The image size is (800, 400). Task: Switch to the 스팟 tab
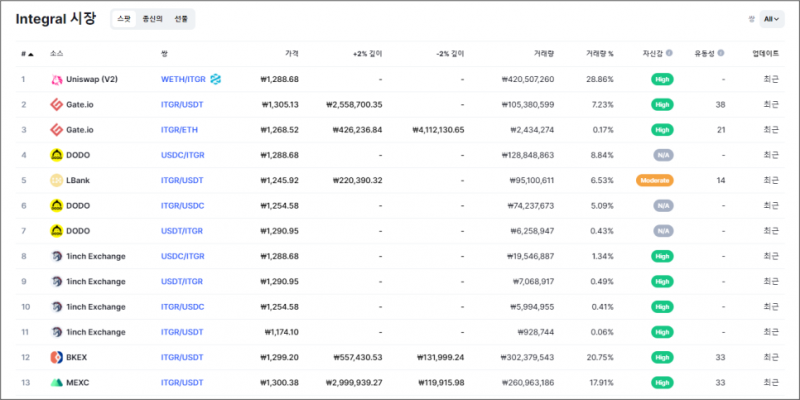123,18
